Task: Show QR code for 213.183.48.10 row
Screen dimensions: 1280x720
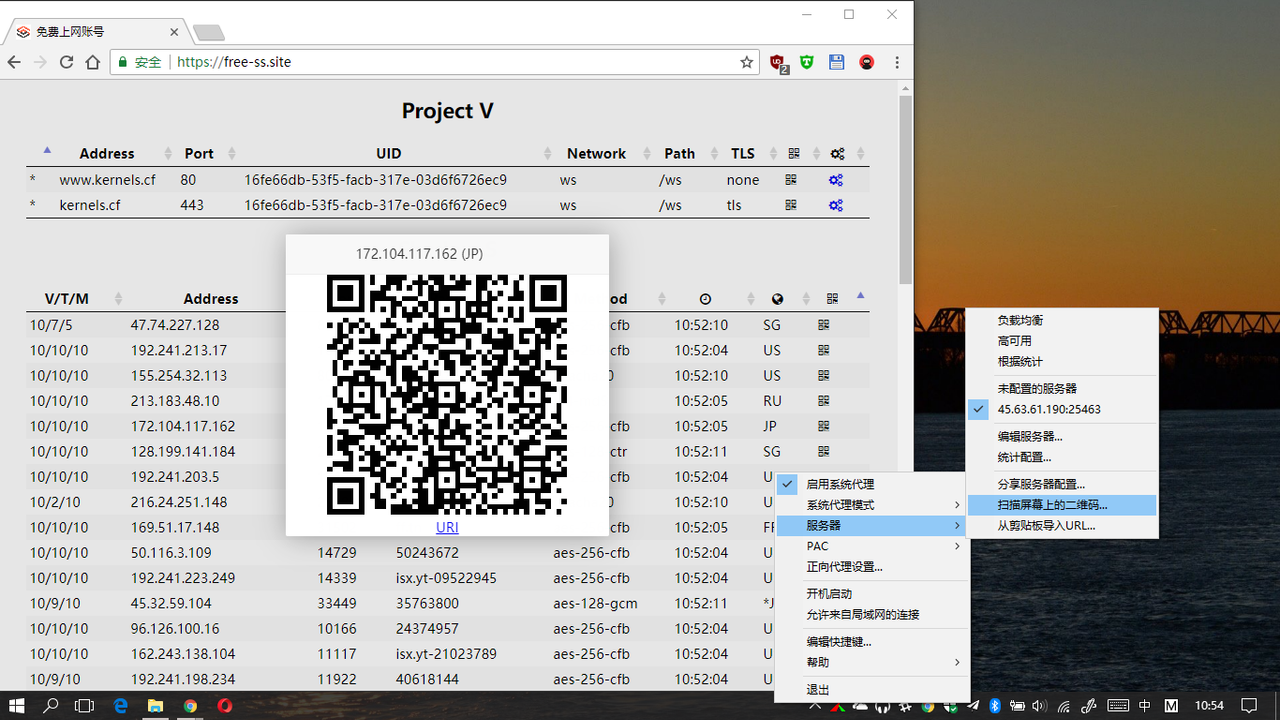Action: 824,401
